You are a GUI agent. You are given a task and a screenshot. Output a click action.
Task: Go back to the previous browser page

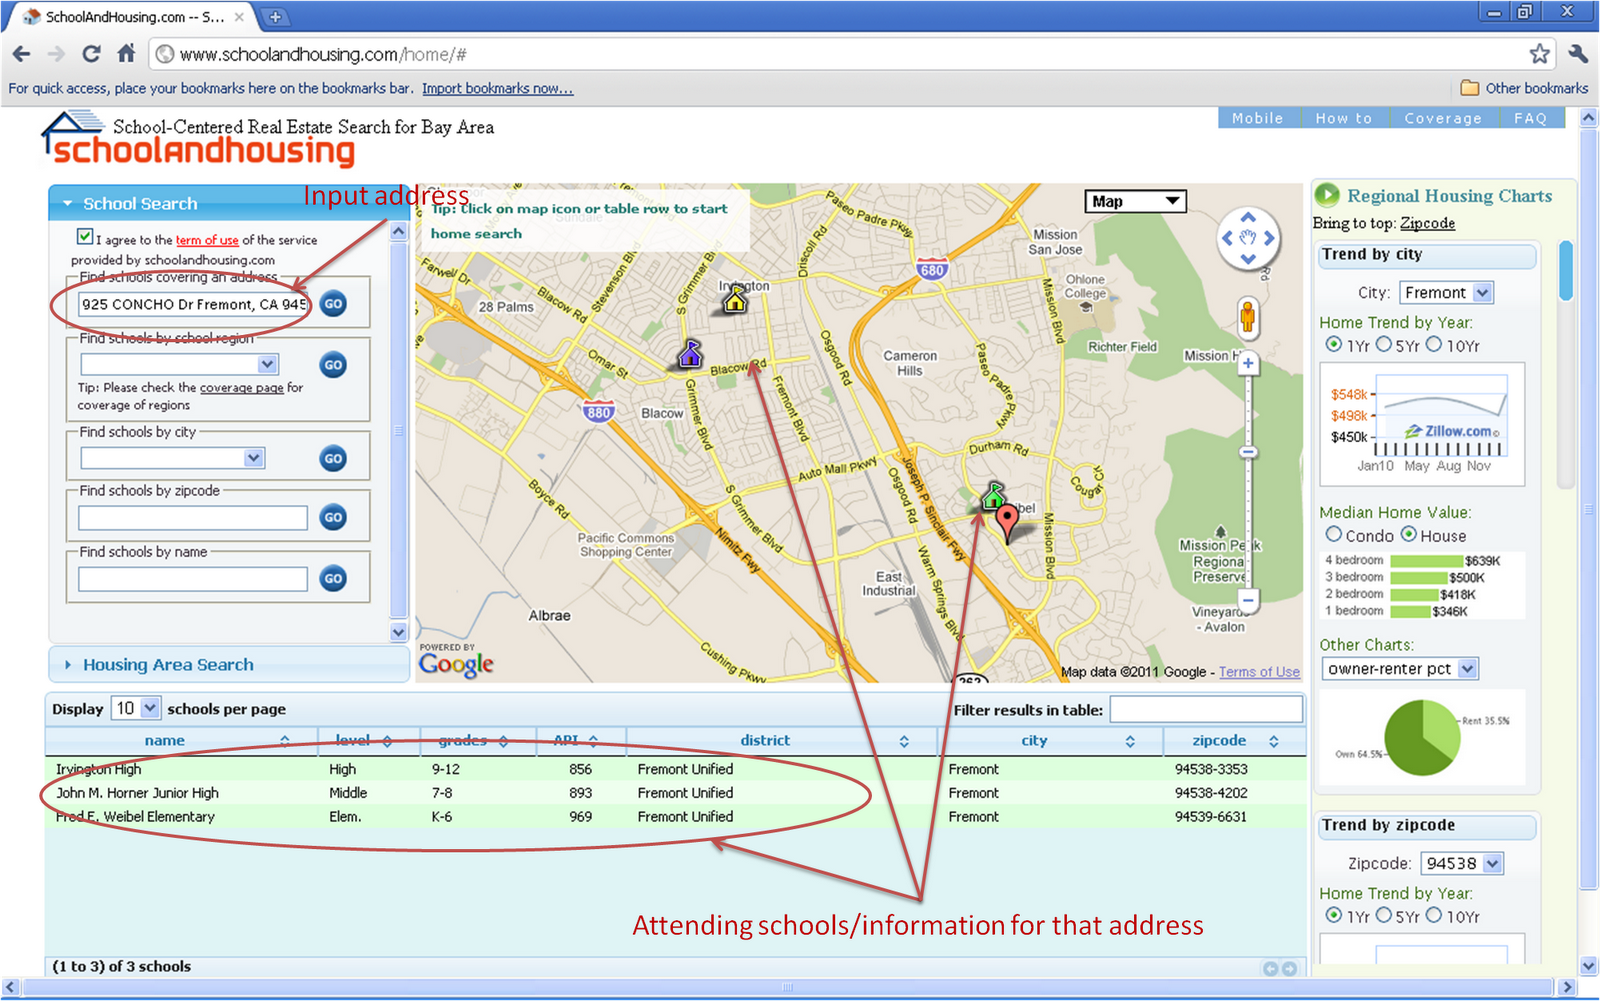[22, 54]
